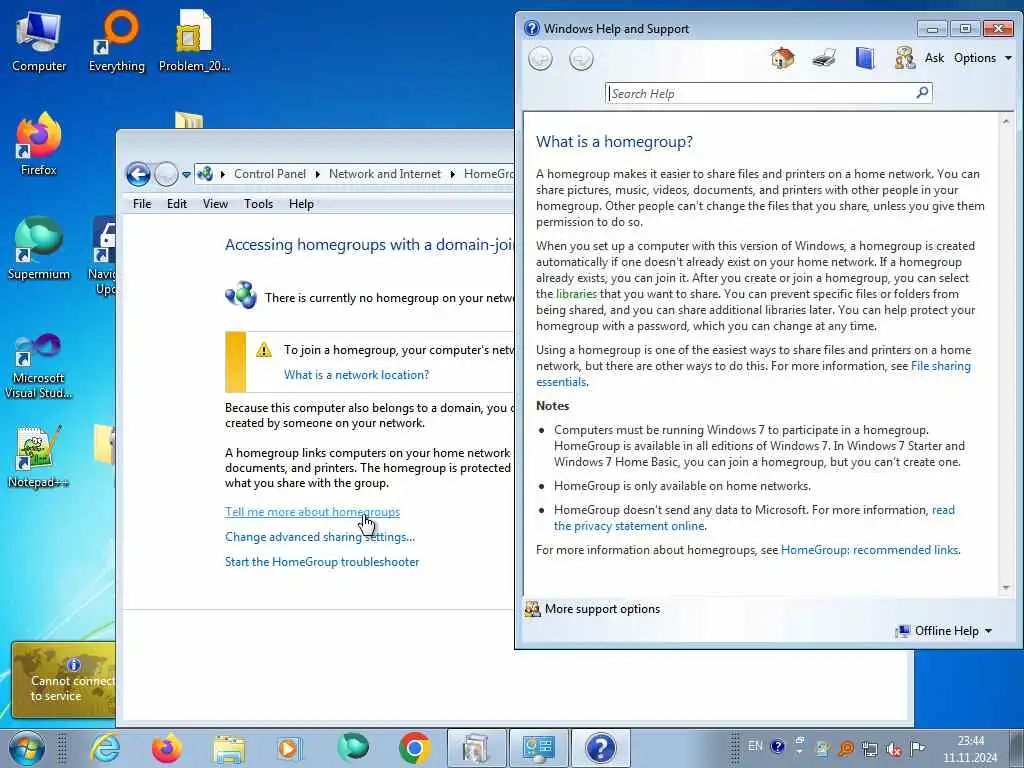Click the Control Panel breadcrumb
This screenshot has width=1024, height=768.
(x=270, y=174)
